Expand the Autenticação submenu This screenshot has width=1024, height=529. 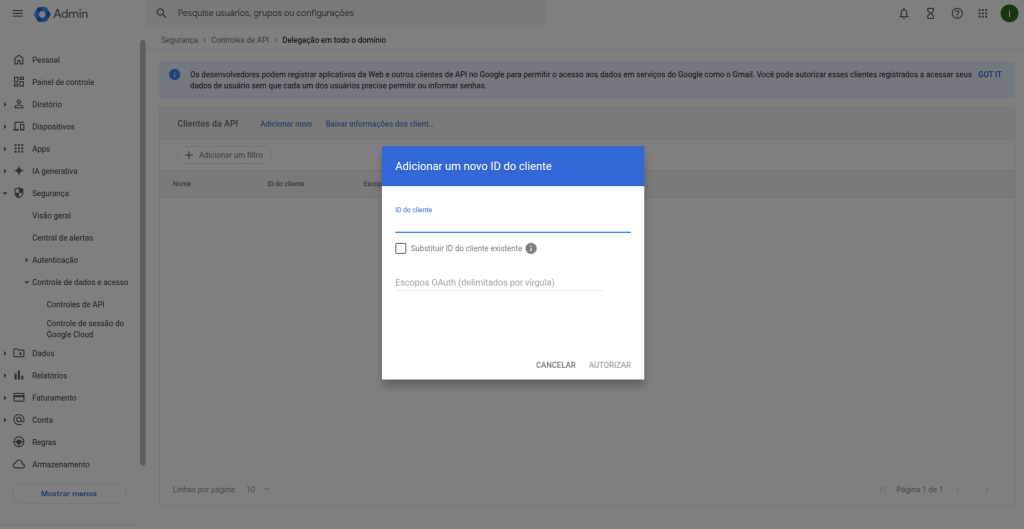pos(27,260)
